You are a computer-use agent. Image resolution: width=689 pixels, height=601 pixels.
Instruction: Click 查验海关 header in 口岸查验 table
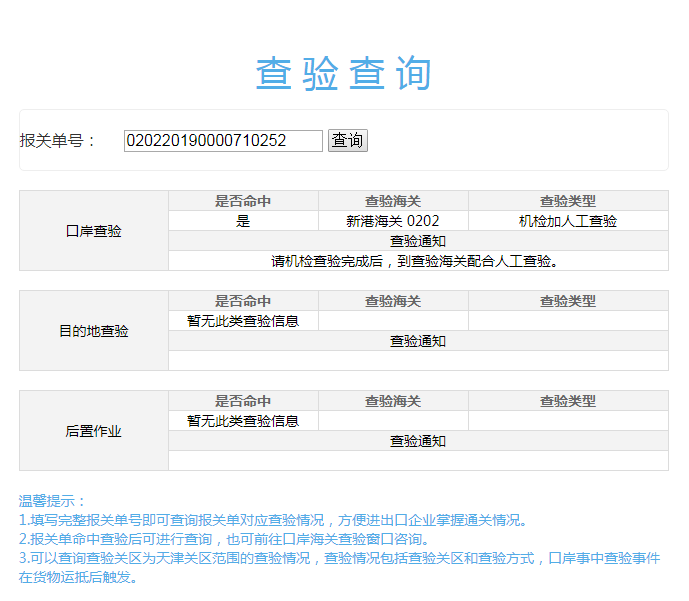[393, 201]
